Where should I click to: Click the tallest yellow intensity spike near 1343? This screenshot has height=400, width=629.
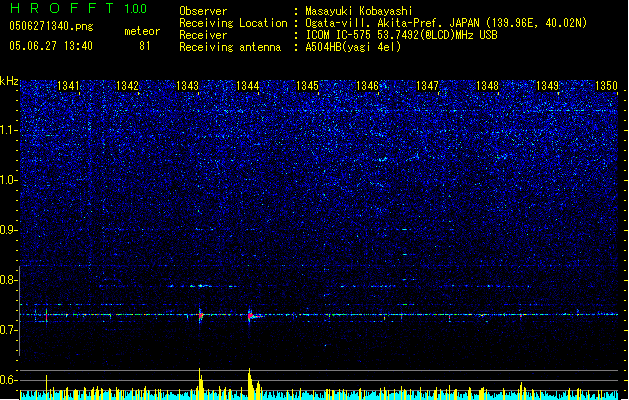[x=200, y=383]
